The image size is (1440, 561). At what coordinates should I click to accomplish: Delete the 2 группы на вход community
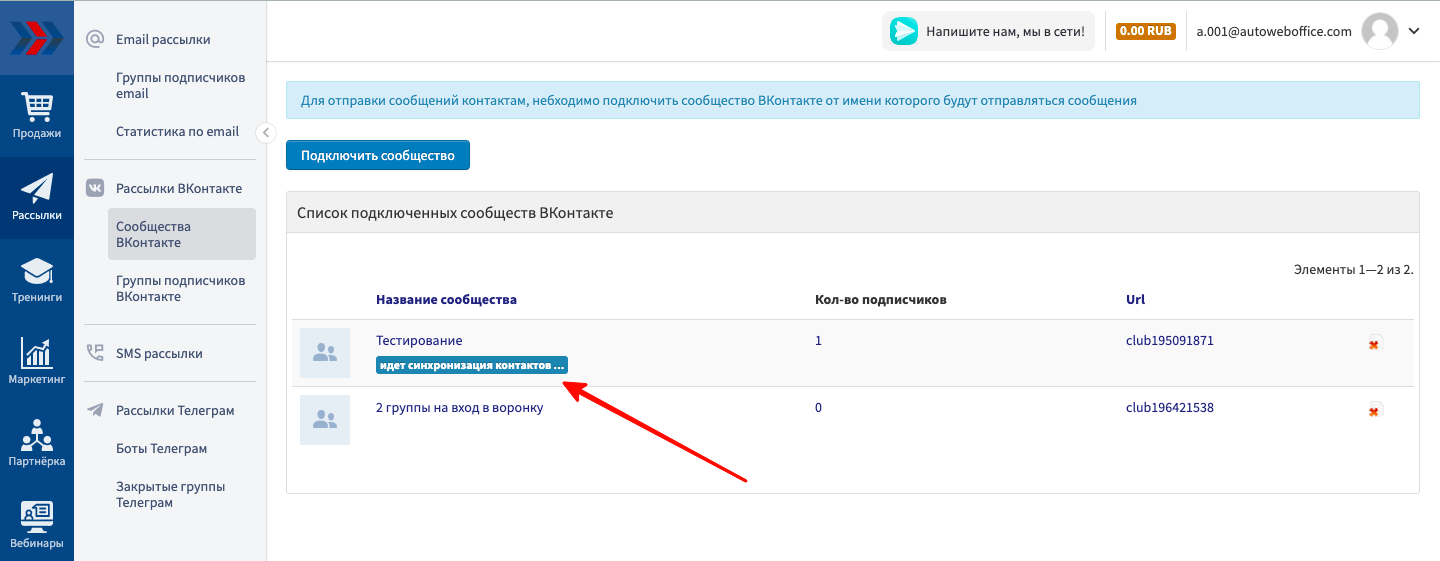(x=1374, y=410)
